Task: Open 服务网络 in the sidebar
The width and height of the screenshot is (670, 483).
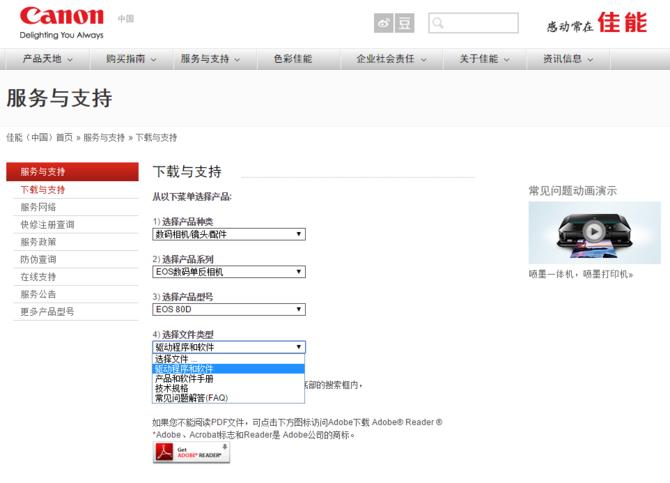Action: (x=38, y=207)
